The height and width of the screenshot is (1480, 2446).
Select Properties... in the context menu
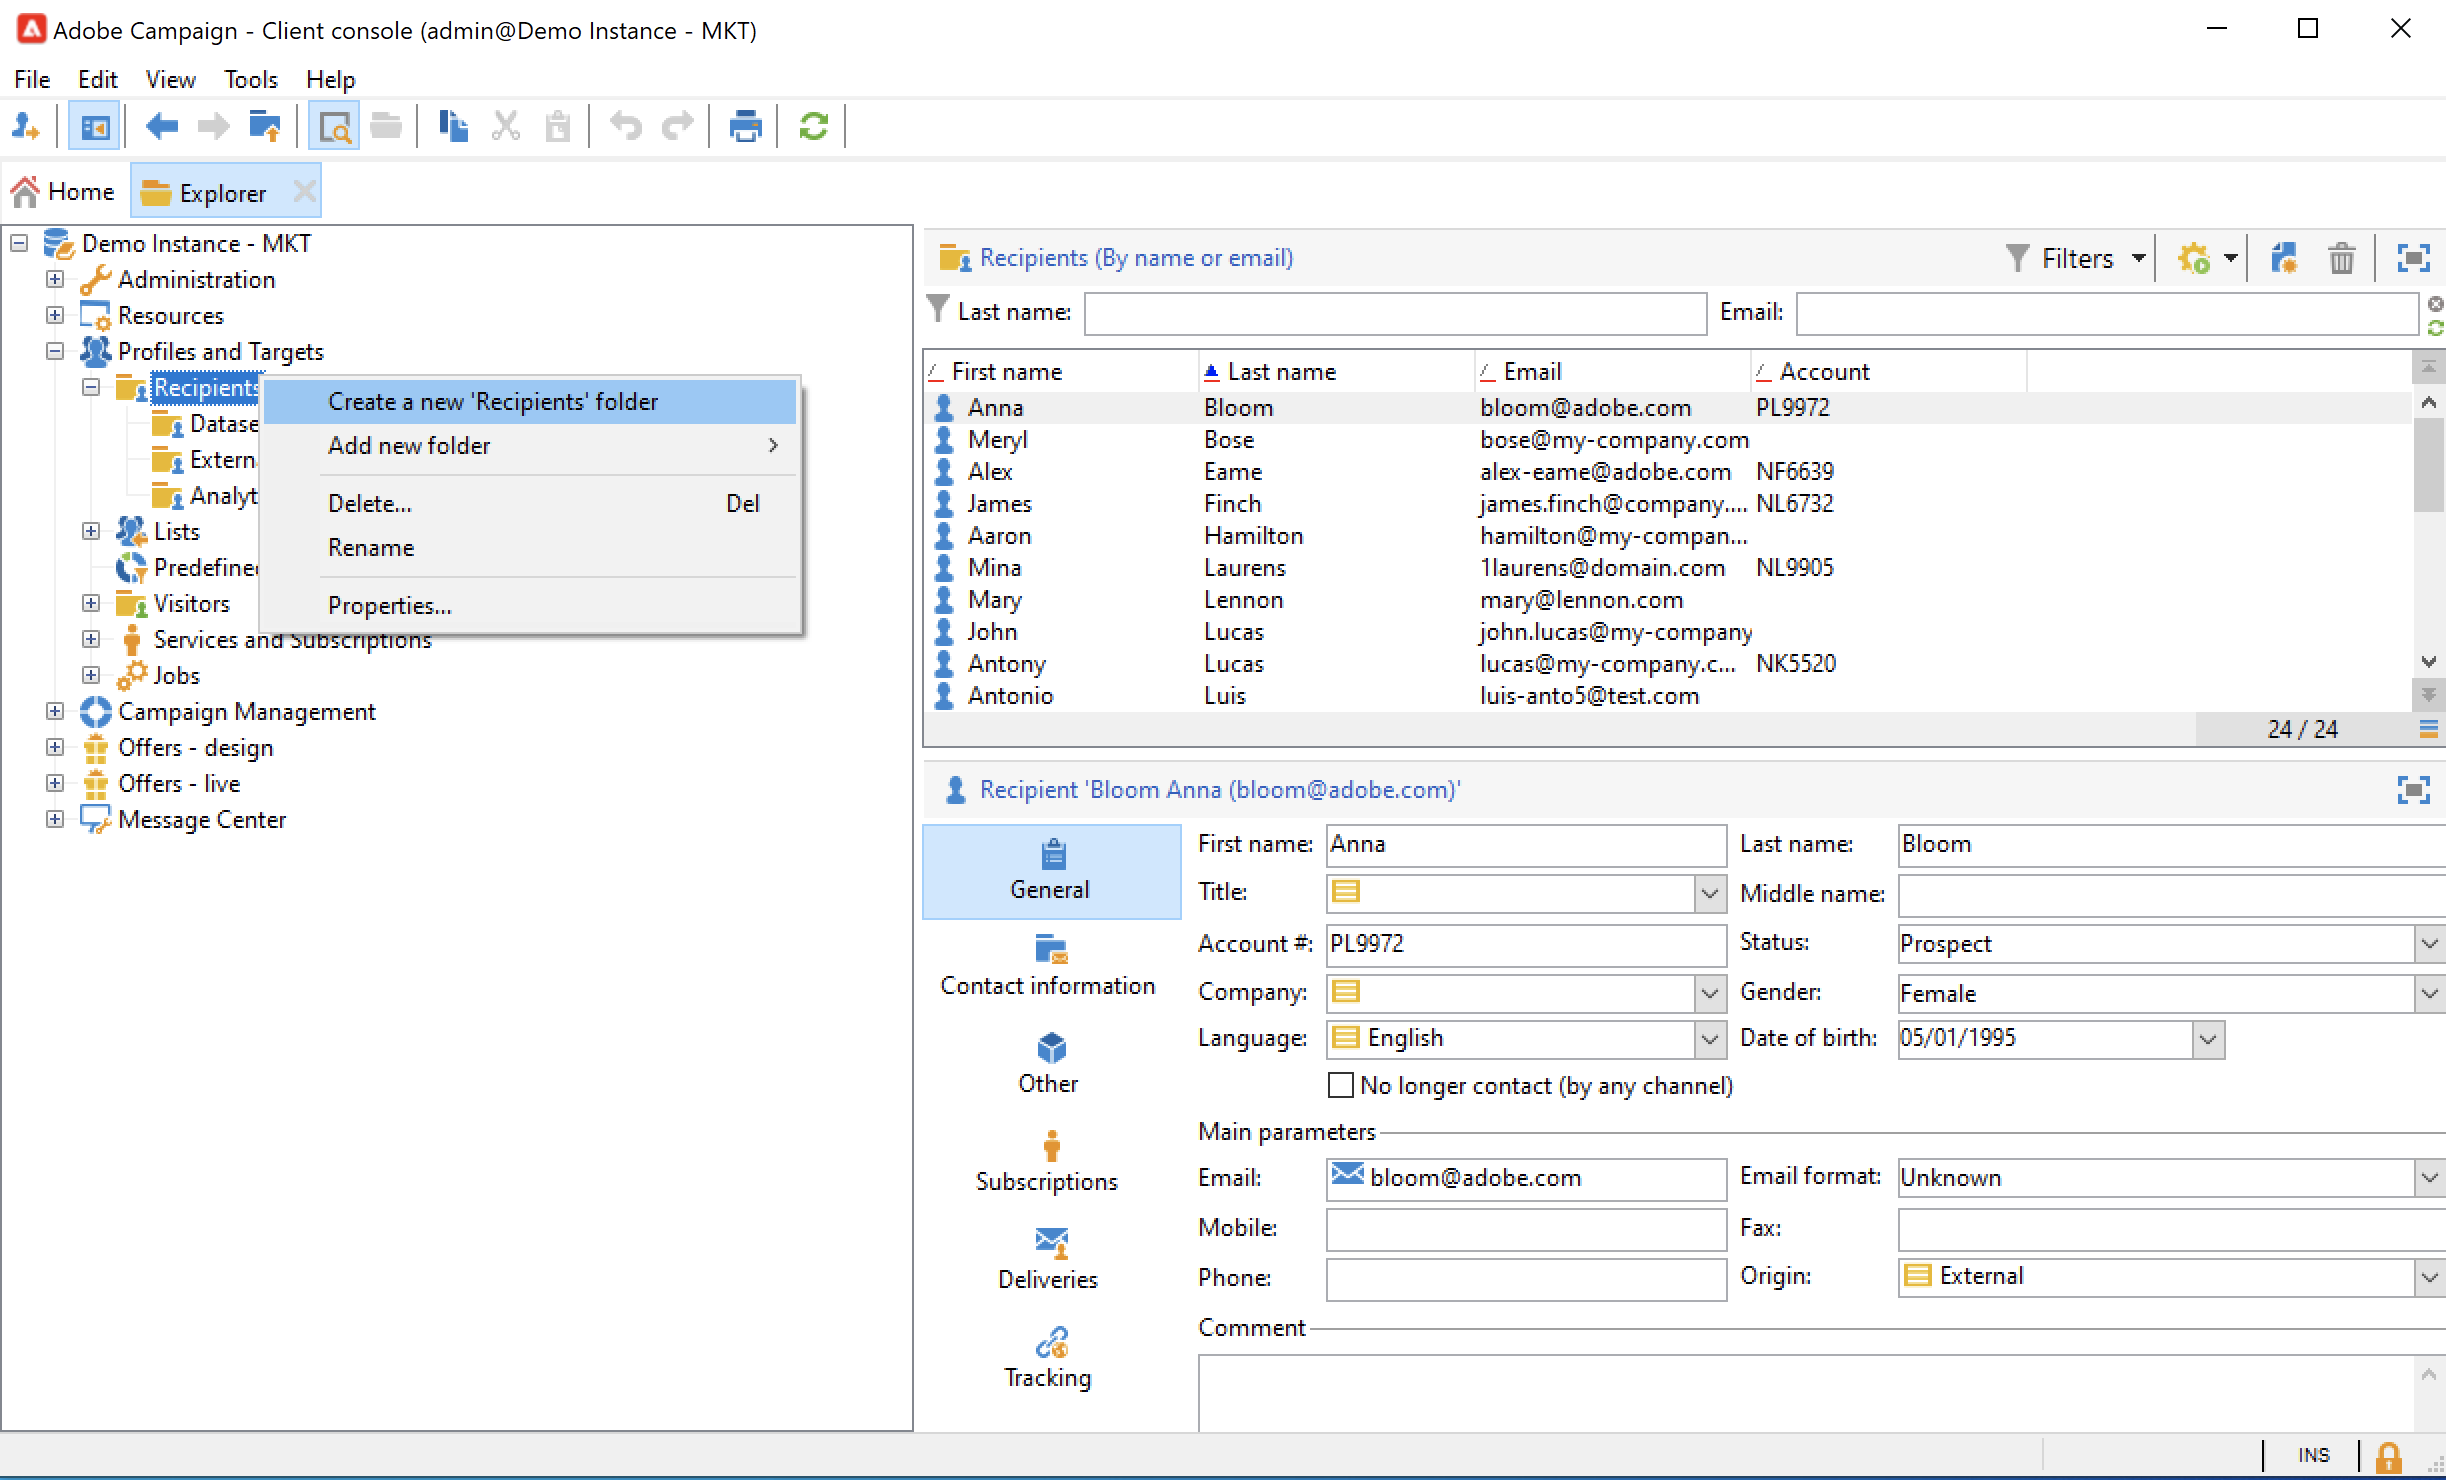[390, 606]
